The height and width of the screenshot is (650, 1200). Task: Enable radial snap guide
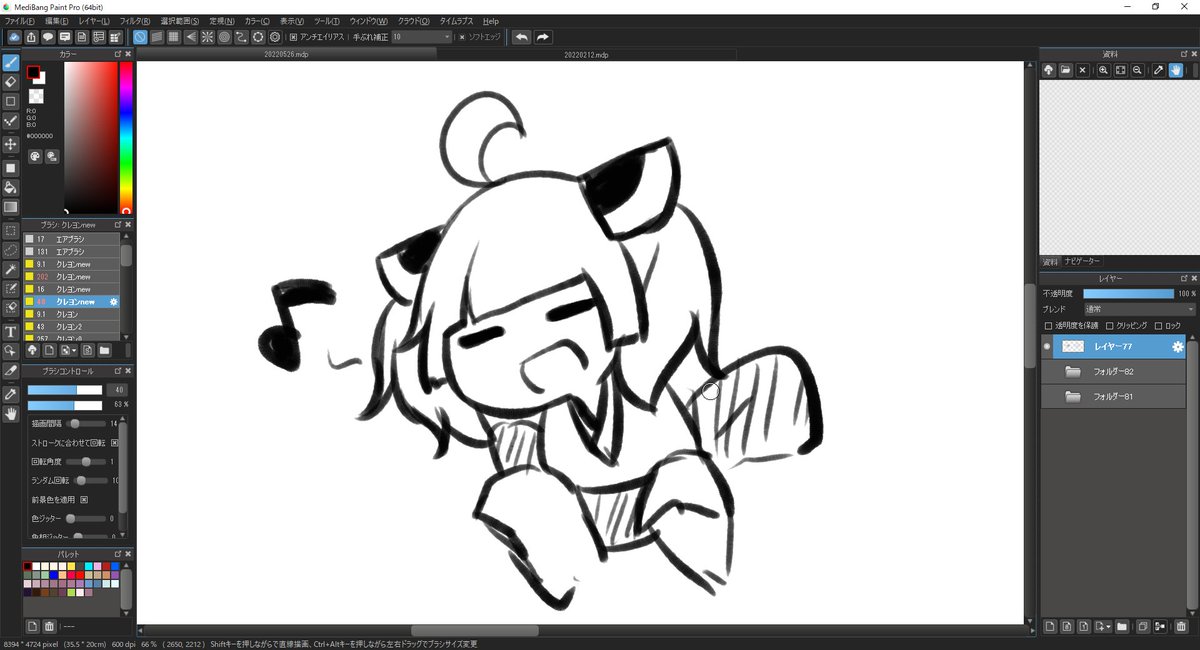click(x=207, y=37)
